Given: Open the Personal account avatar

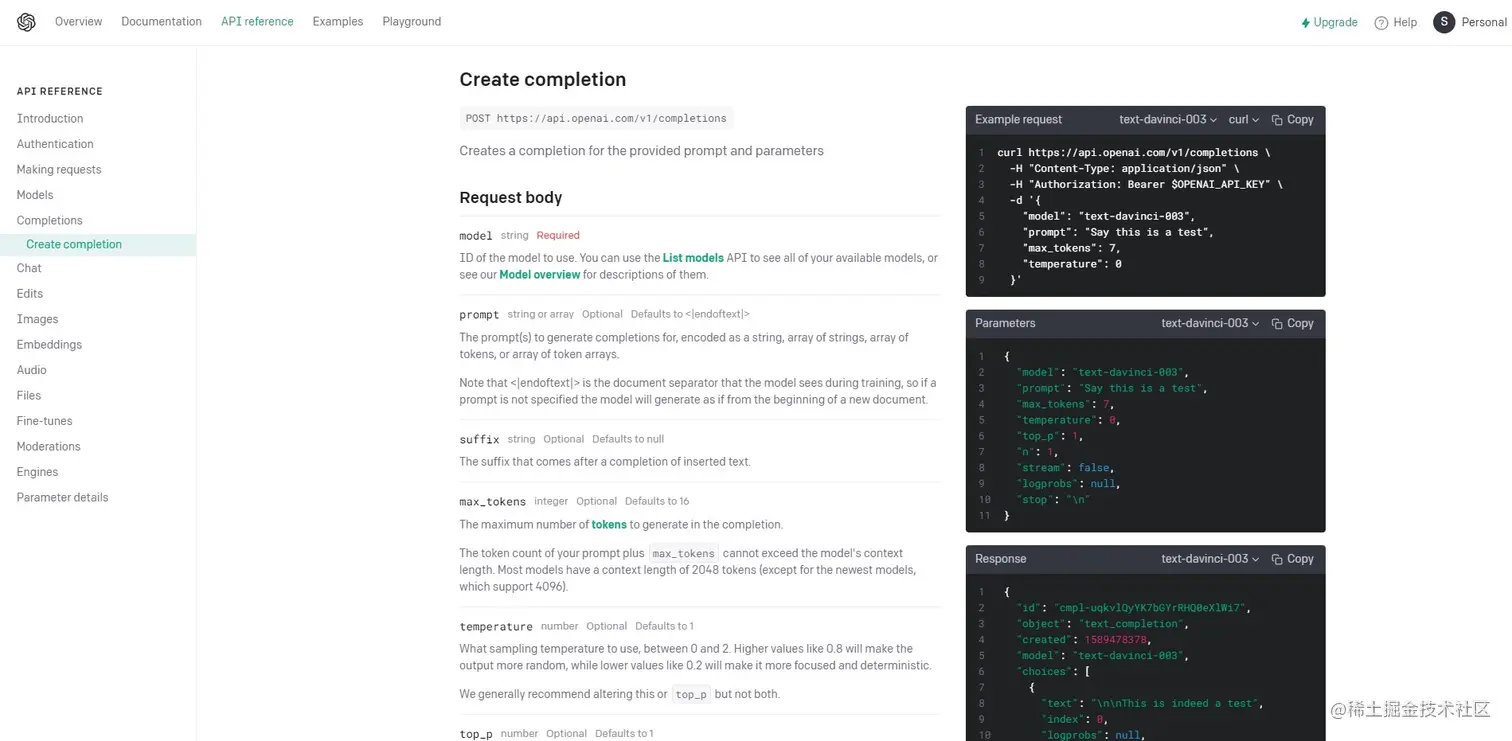Looking at the screenshot, I should [1444, 22].
